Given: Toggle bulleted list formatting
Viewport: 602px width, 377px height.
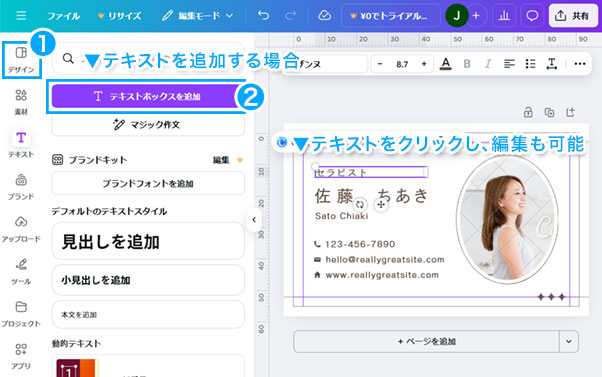Looking at the screenshot, I should point(530,64).
